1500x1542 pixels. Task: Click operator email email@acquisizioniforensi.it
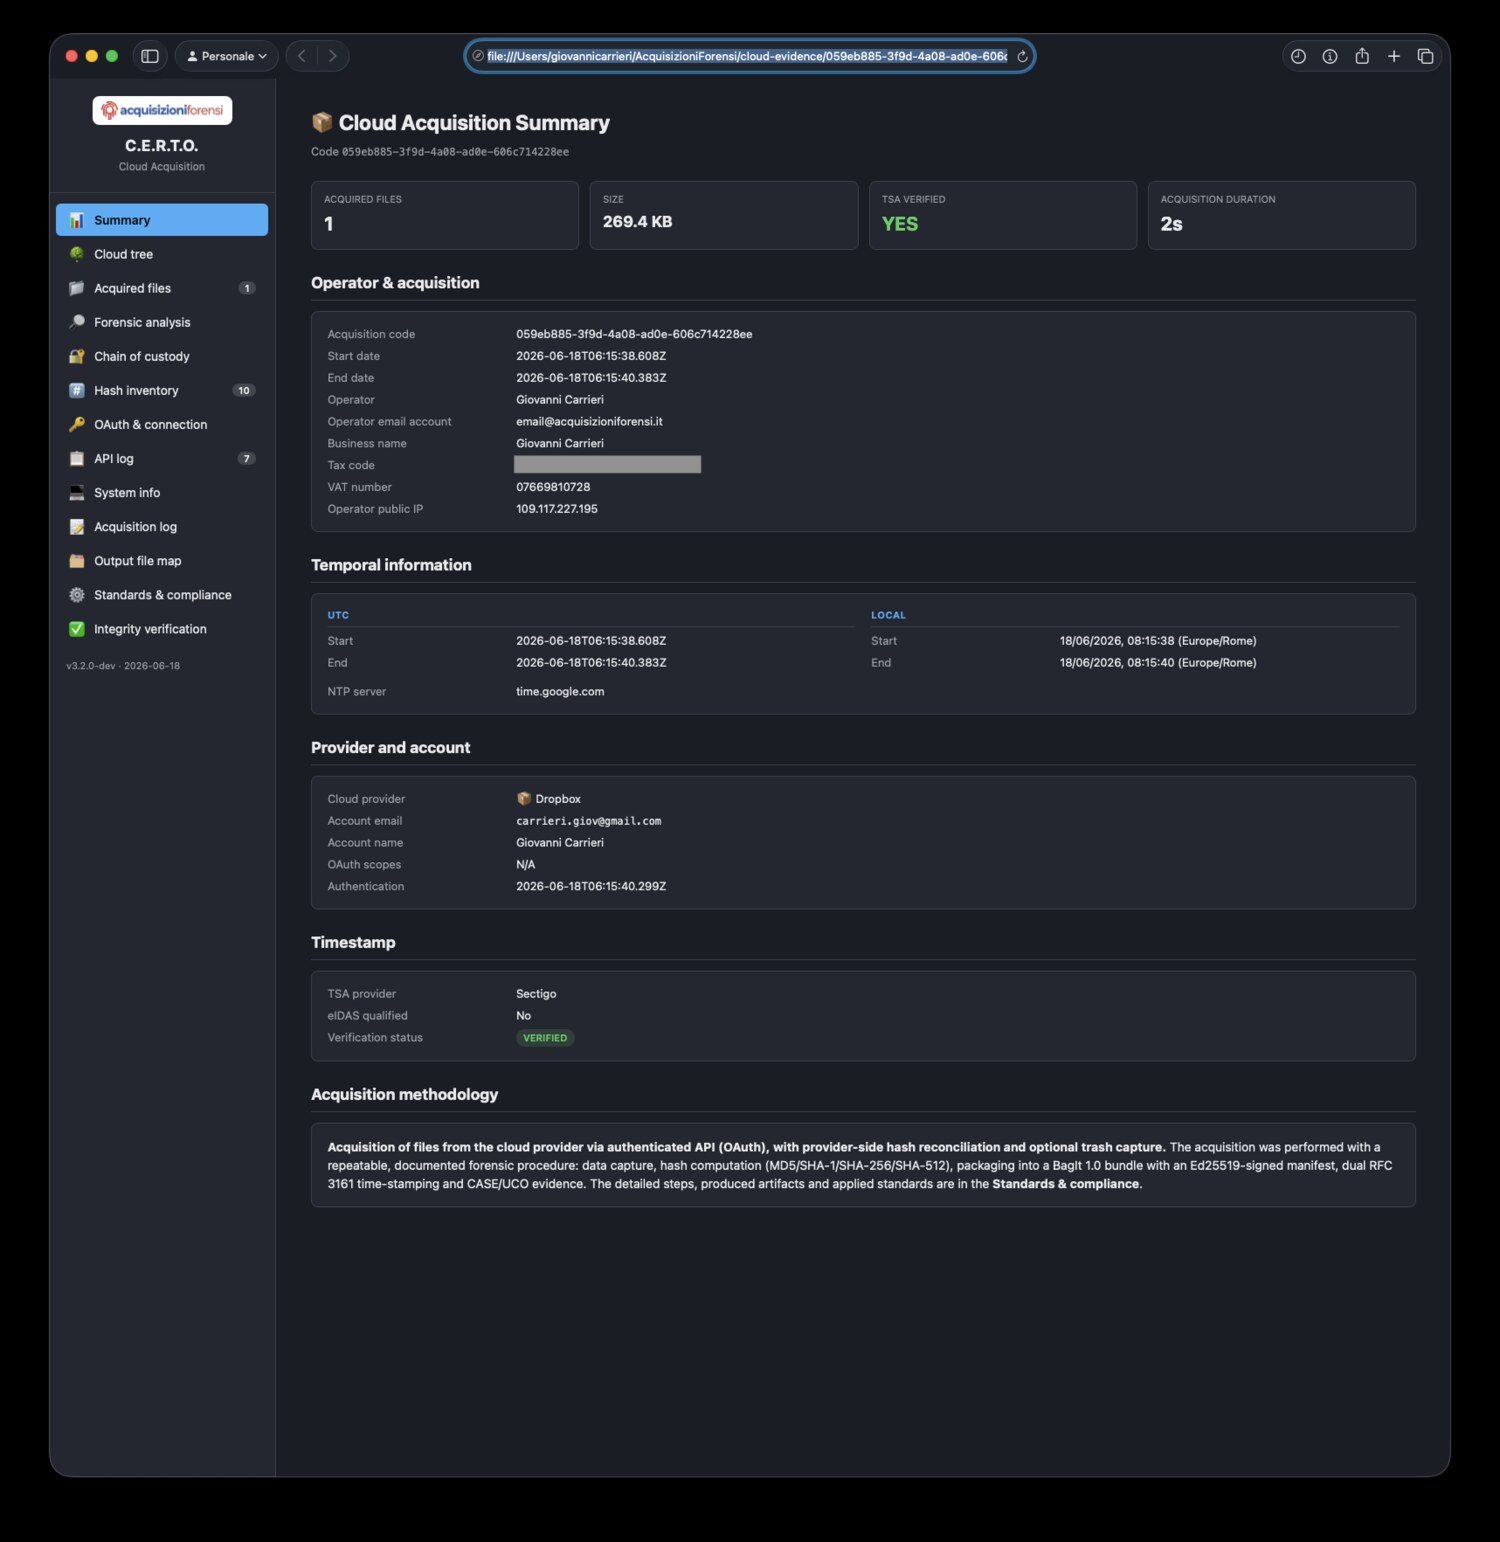click(589, 422)
